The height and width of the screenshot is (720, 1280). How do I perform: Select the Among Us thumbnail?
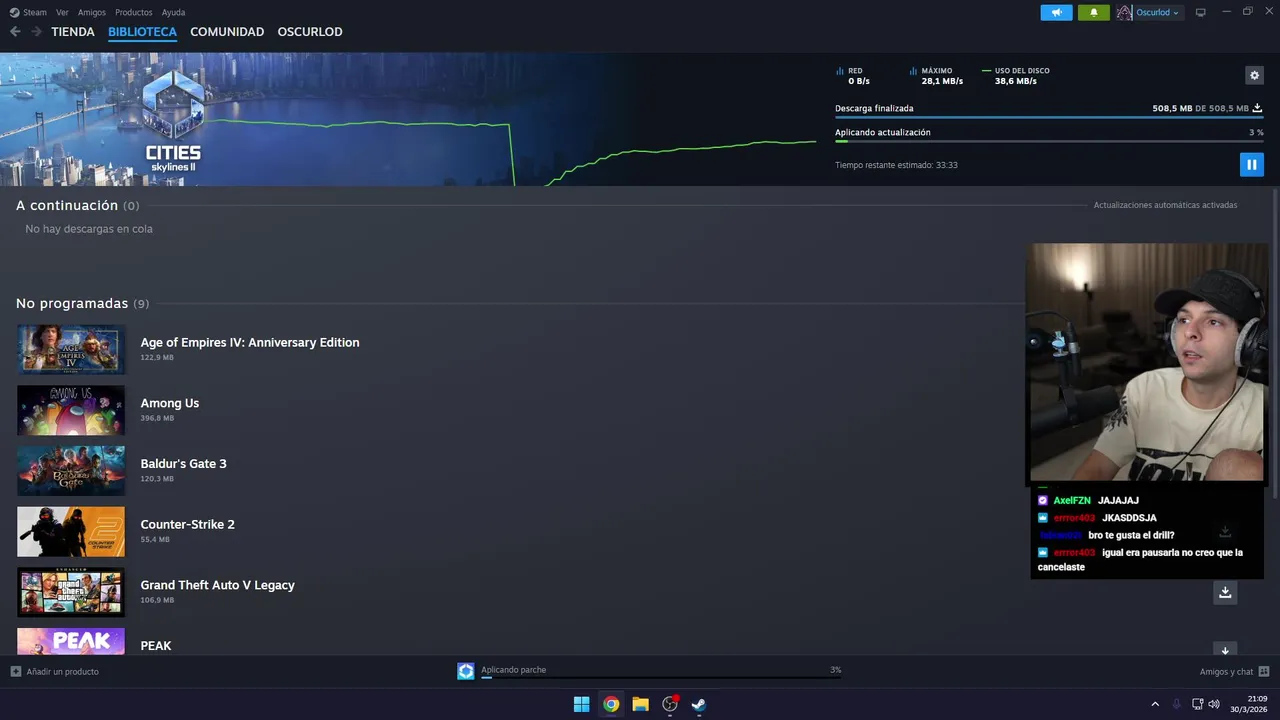click(x=71, y=410)
